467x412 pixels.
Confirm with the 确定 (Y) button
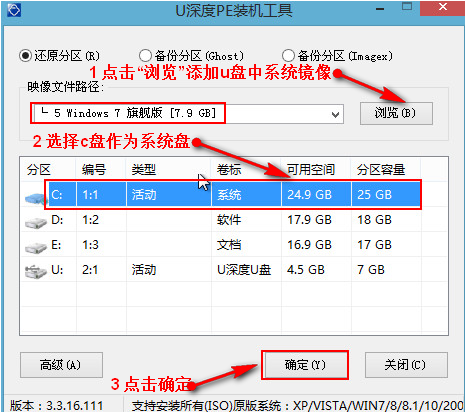click(x=305, y=365)
